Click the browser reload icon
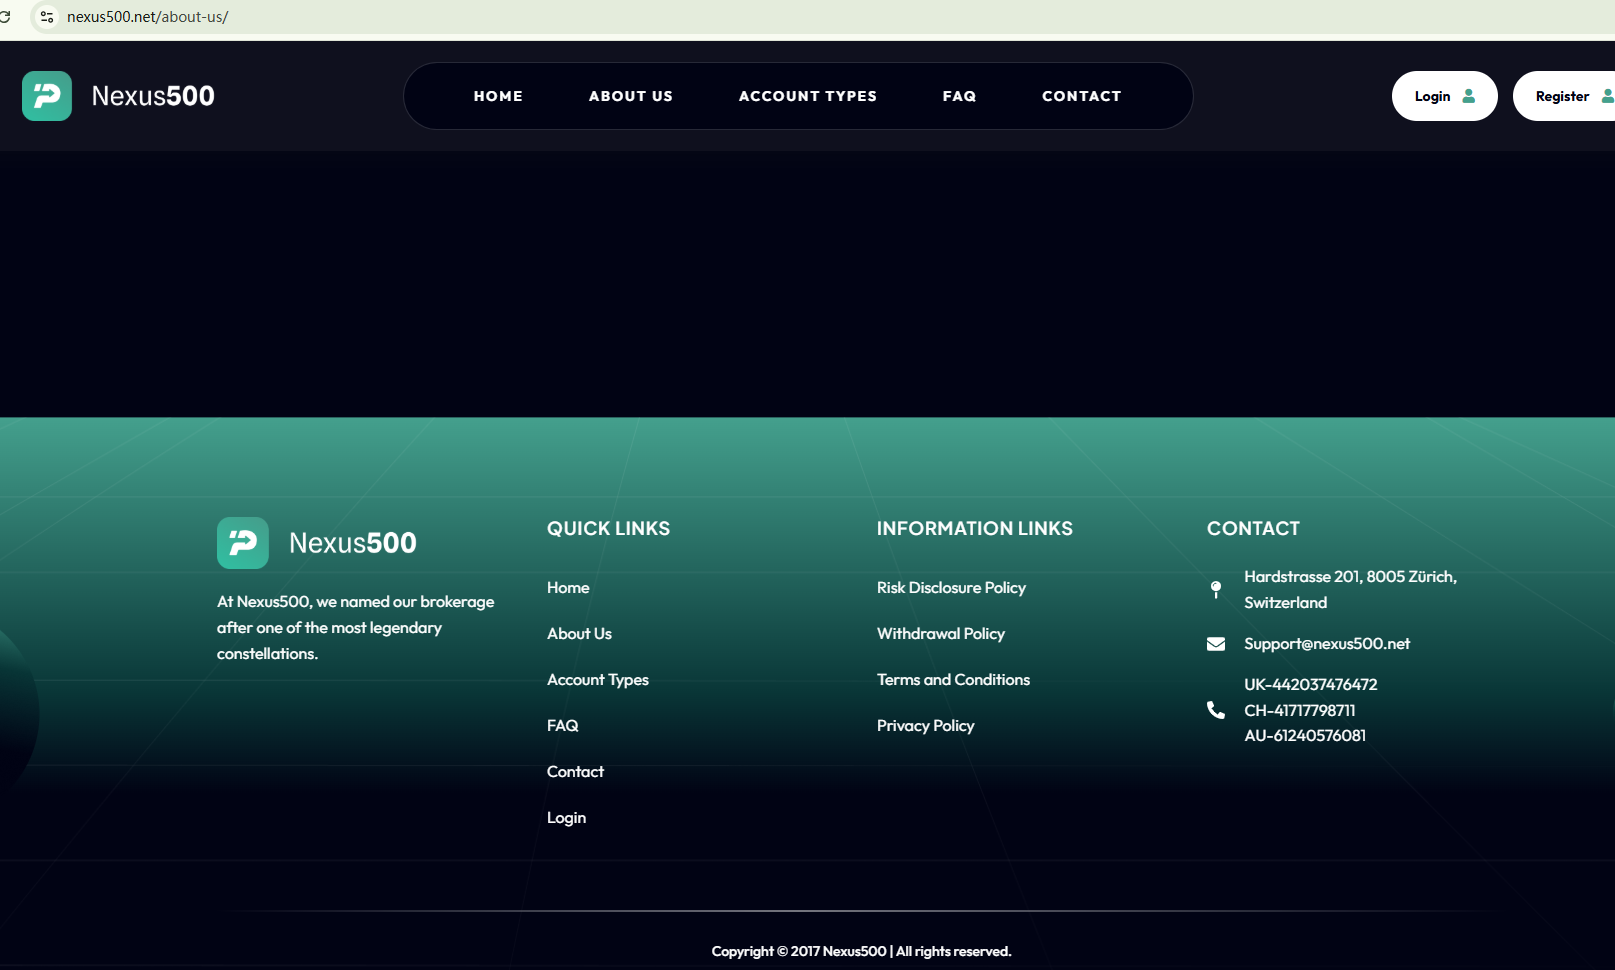The image size is (1615, 970). coord(5,17)
